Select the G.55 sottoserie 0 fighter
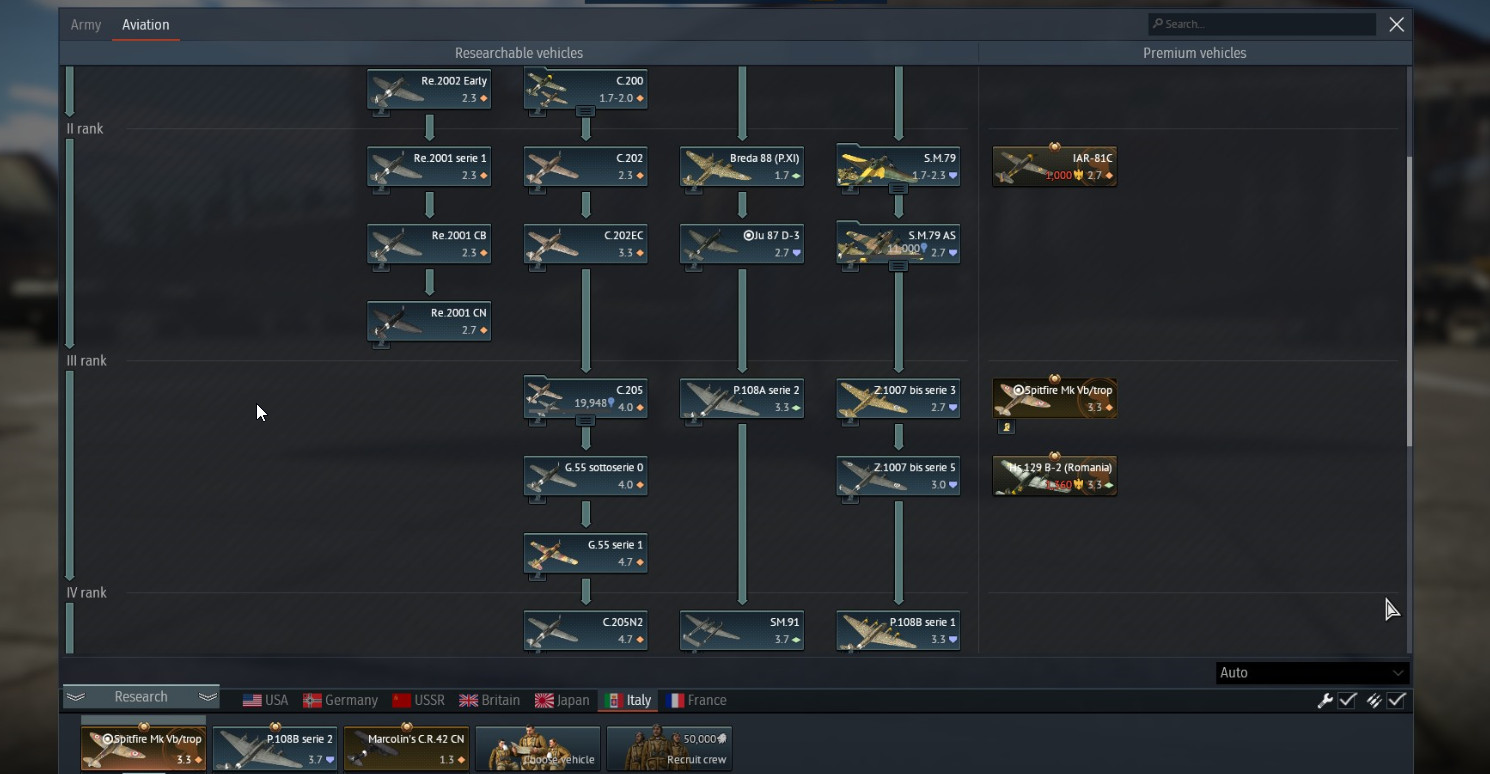Image resolution: width=1490 pixels, height=774 pixels. (x=586, y=476)
